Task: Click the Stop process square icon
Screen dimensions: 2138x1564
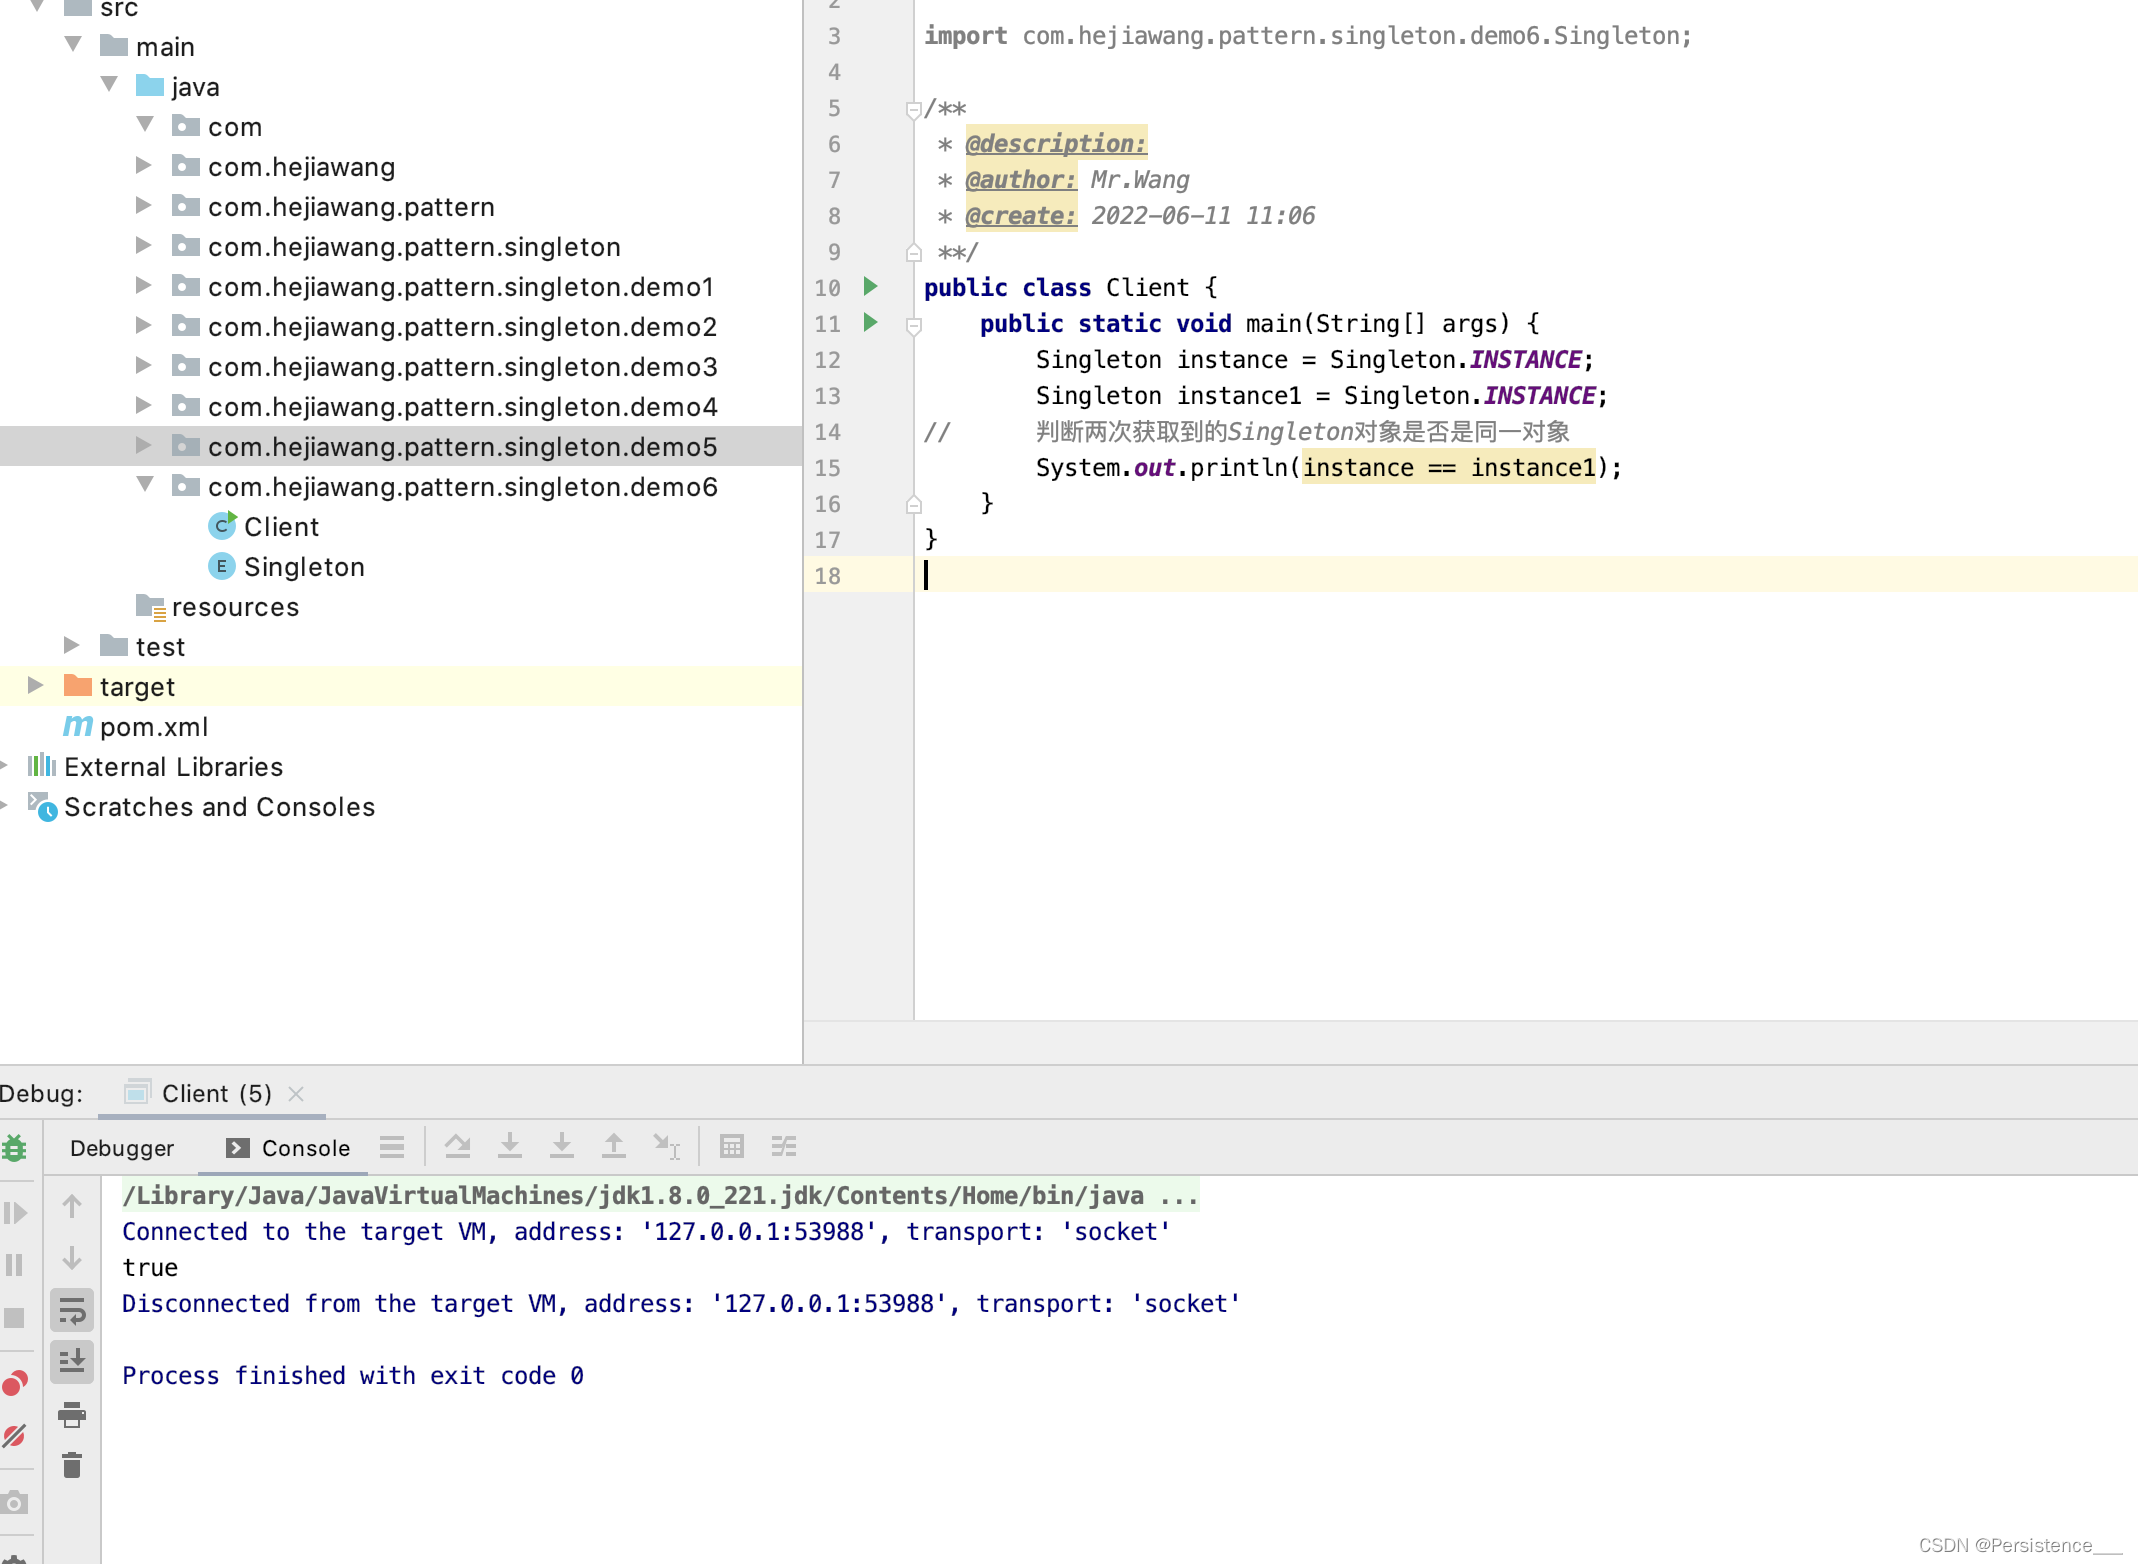Action: [x=14, y=1318]
